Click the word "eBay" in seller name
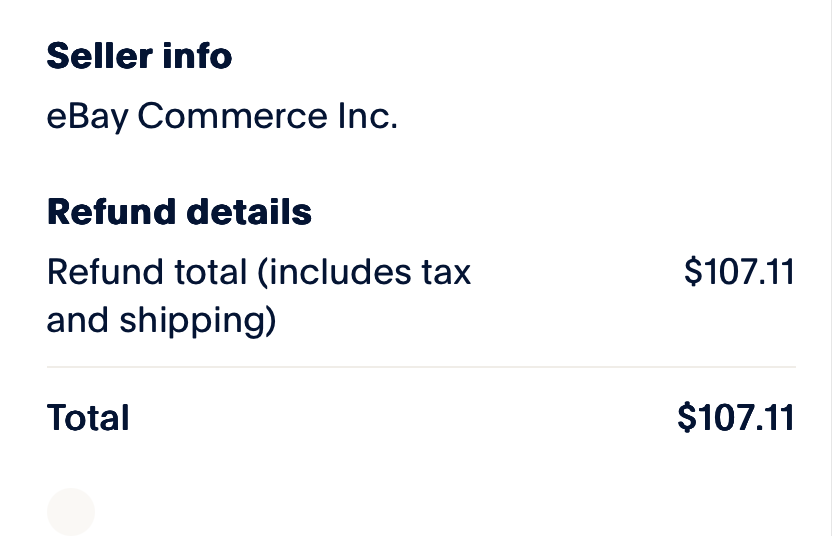Viewport: 832px width, 536px height. point(88,117)
